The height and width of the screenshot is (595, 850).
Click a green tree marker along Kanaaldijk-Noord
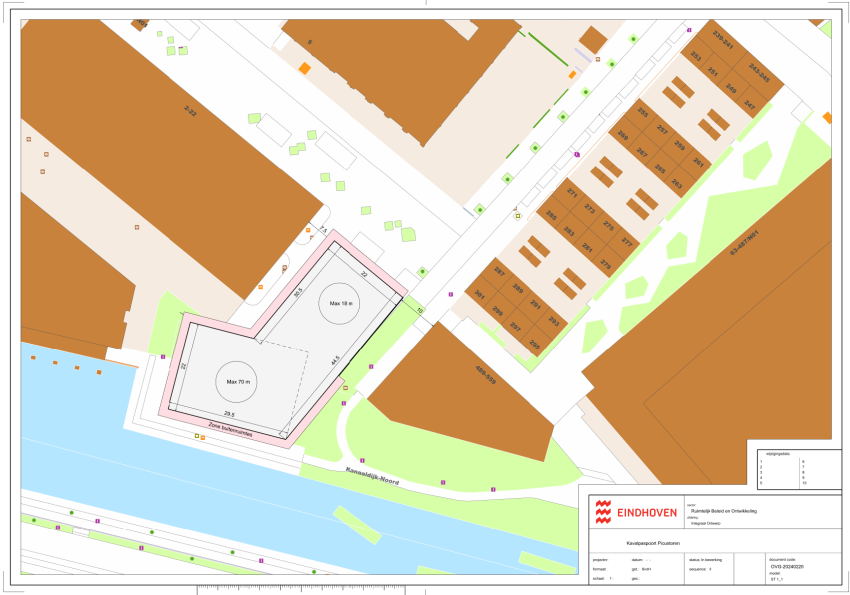coord(152,533)
